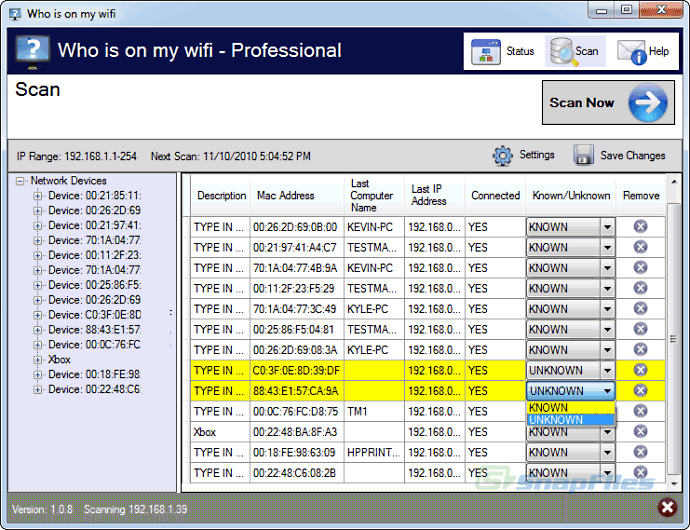Viewport: 690px width, 530px height.
Task: Click the Save Changes floppy disk icon
Action: [x=584, y=155]
